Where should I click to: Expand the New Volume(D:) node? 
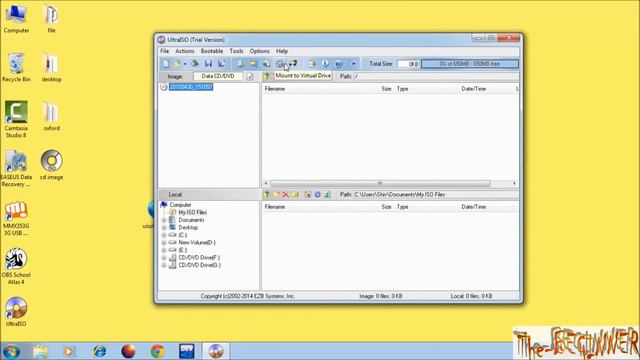point(164,242)
